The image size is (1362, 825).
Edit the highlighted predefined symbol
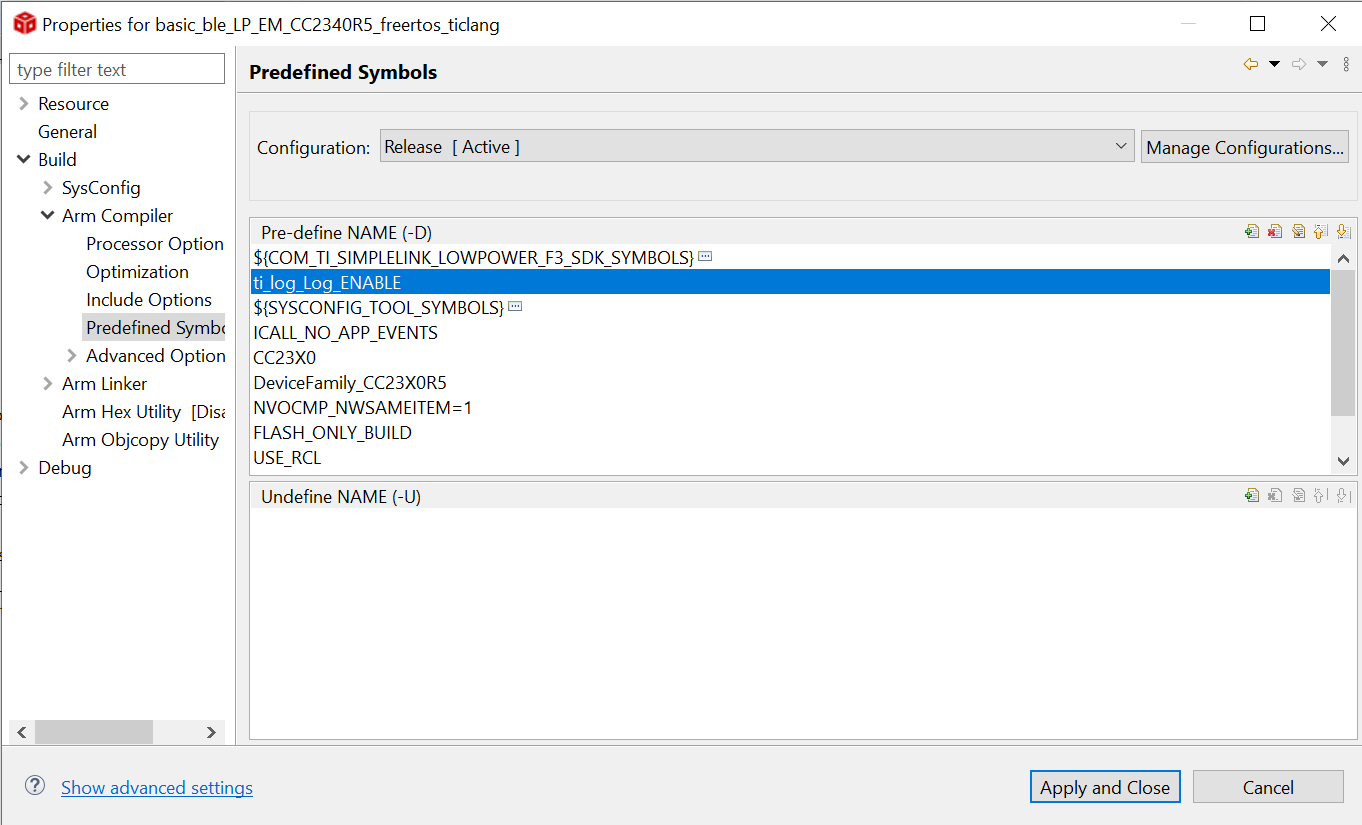(x=1298, y=231)
